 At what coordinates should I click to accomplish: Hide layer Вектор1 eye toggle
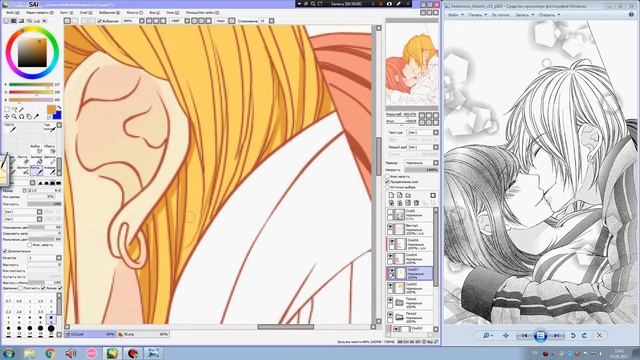click(390, 227)
